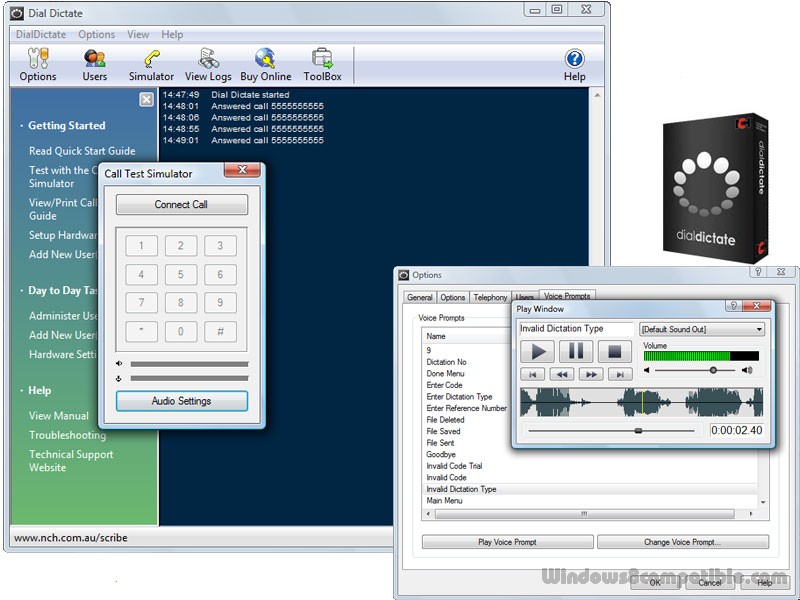Viewport: 800px width, 600px height.
Task: Select 'Main Menu' voice prompt row
Action: (591, 501)
